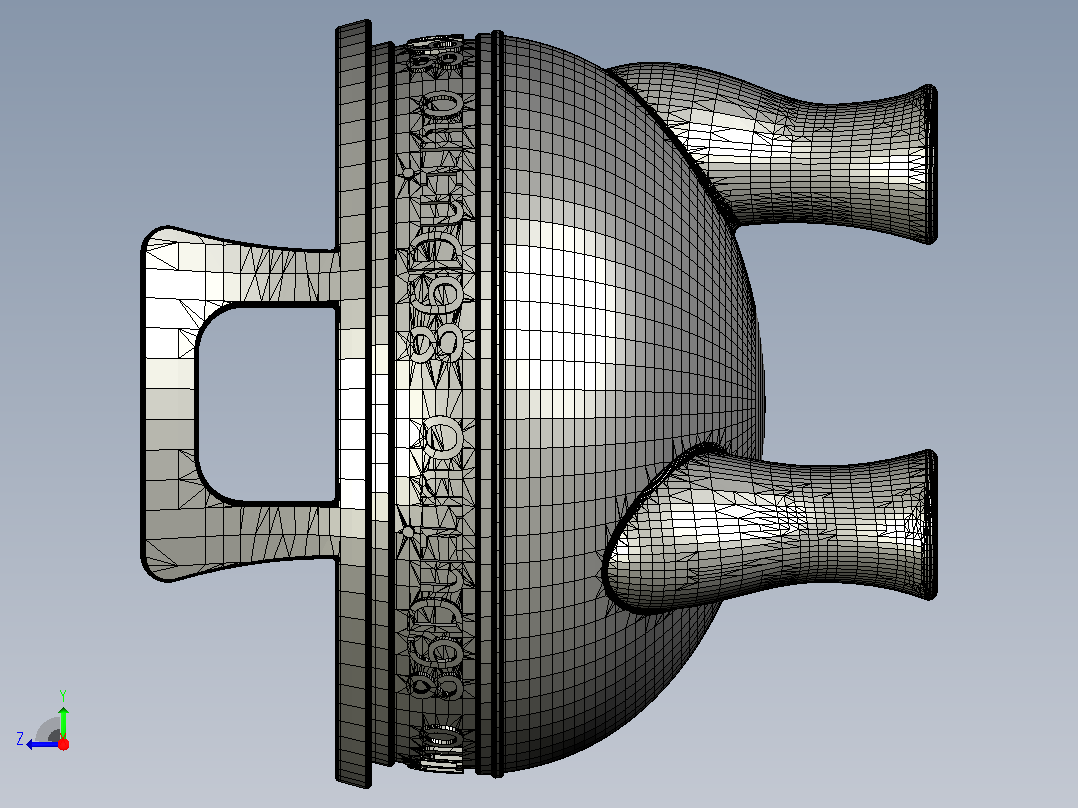Click the red X axis dot on the triad
The width and height of the screenshot is (1078, 808).
click(x=63, y=744)
